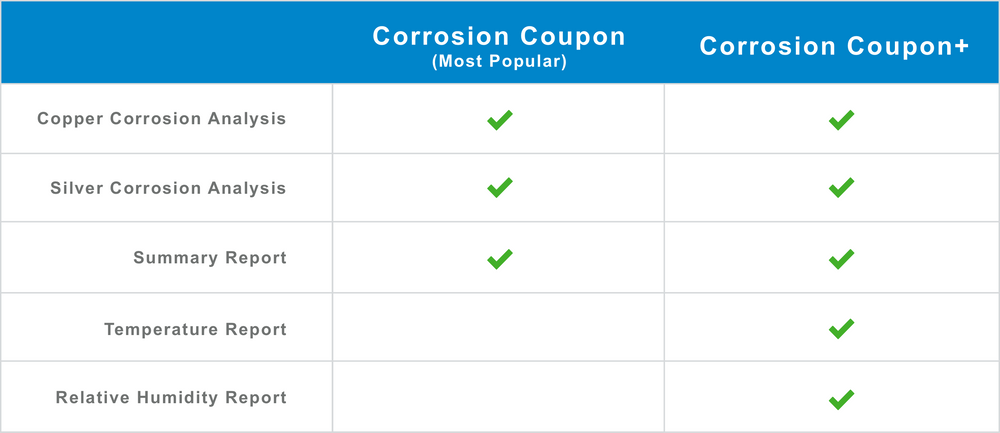Click Relative Humidity Report checkmark in Coupon+ column

click(841, 400)
